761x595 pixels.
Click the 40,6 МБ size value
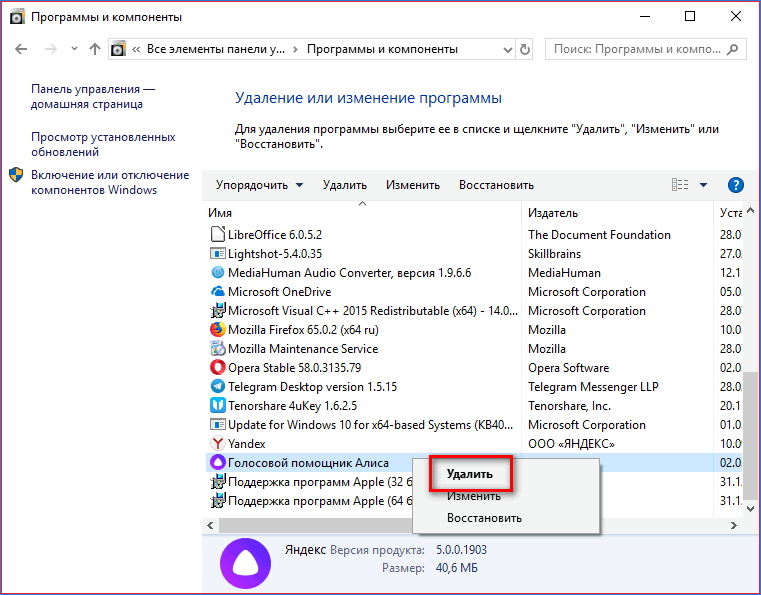(457, 568)
